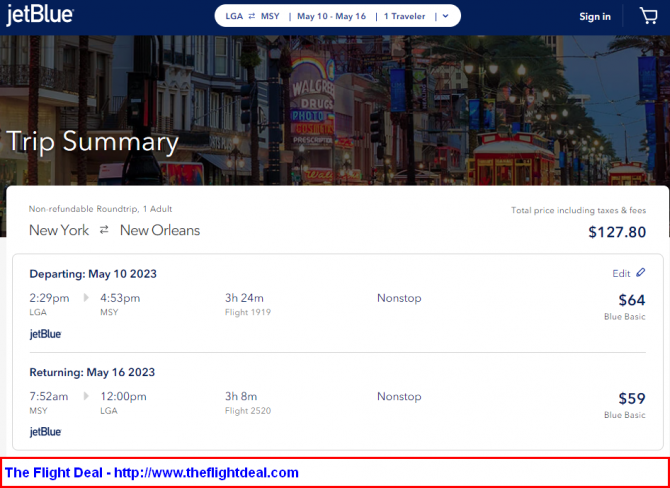This screenshot has height=488, width=670.
Task: Click Sign in
Action: pyautogui.click(x=595, y=17)
